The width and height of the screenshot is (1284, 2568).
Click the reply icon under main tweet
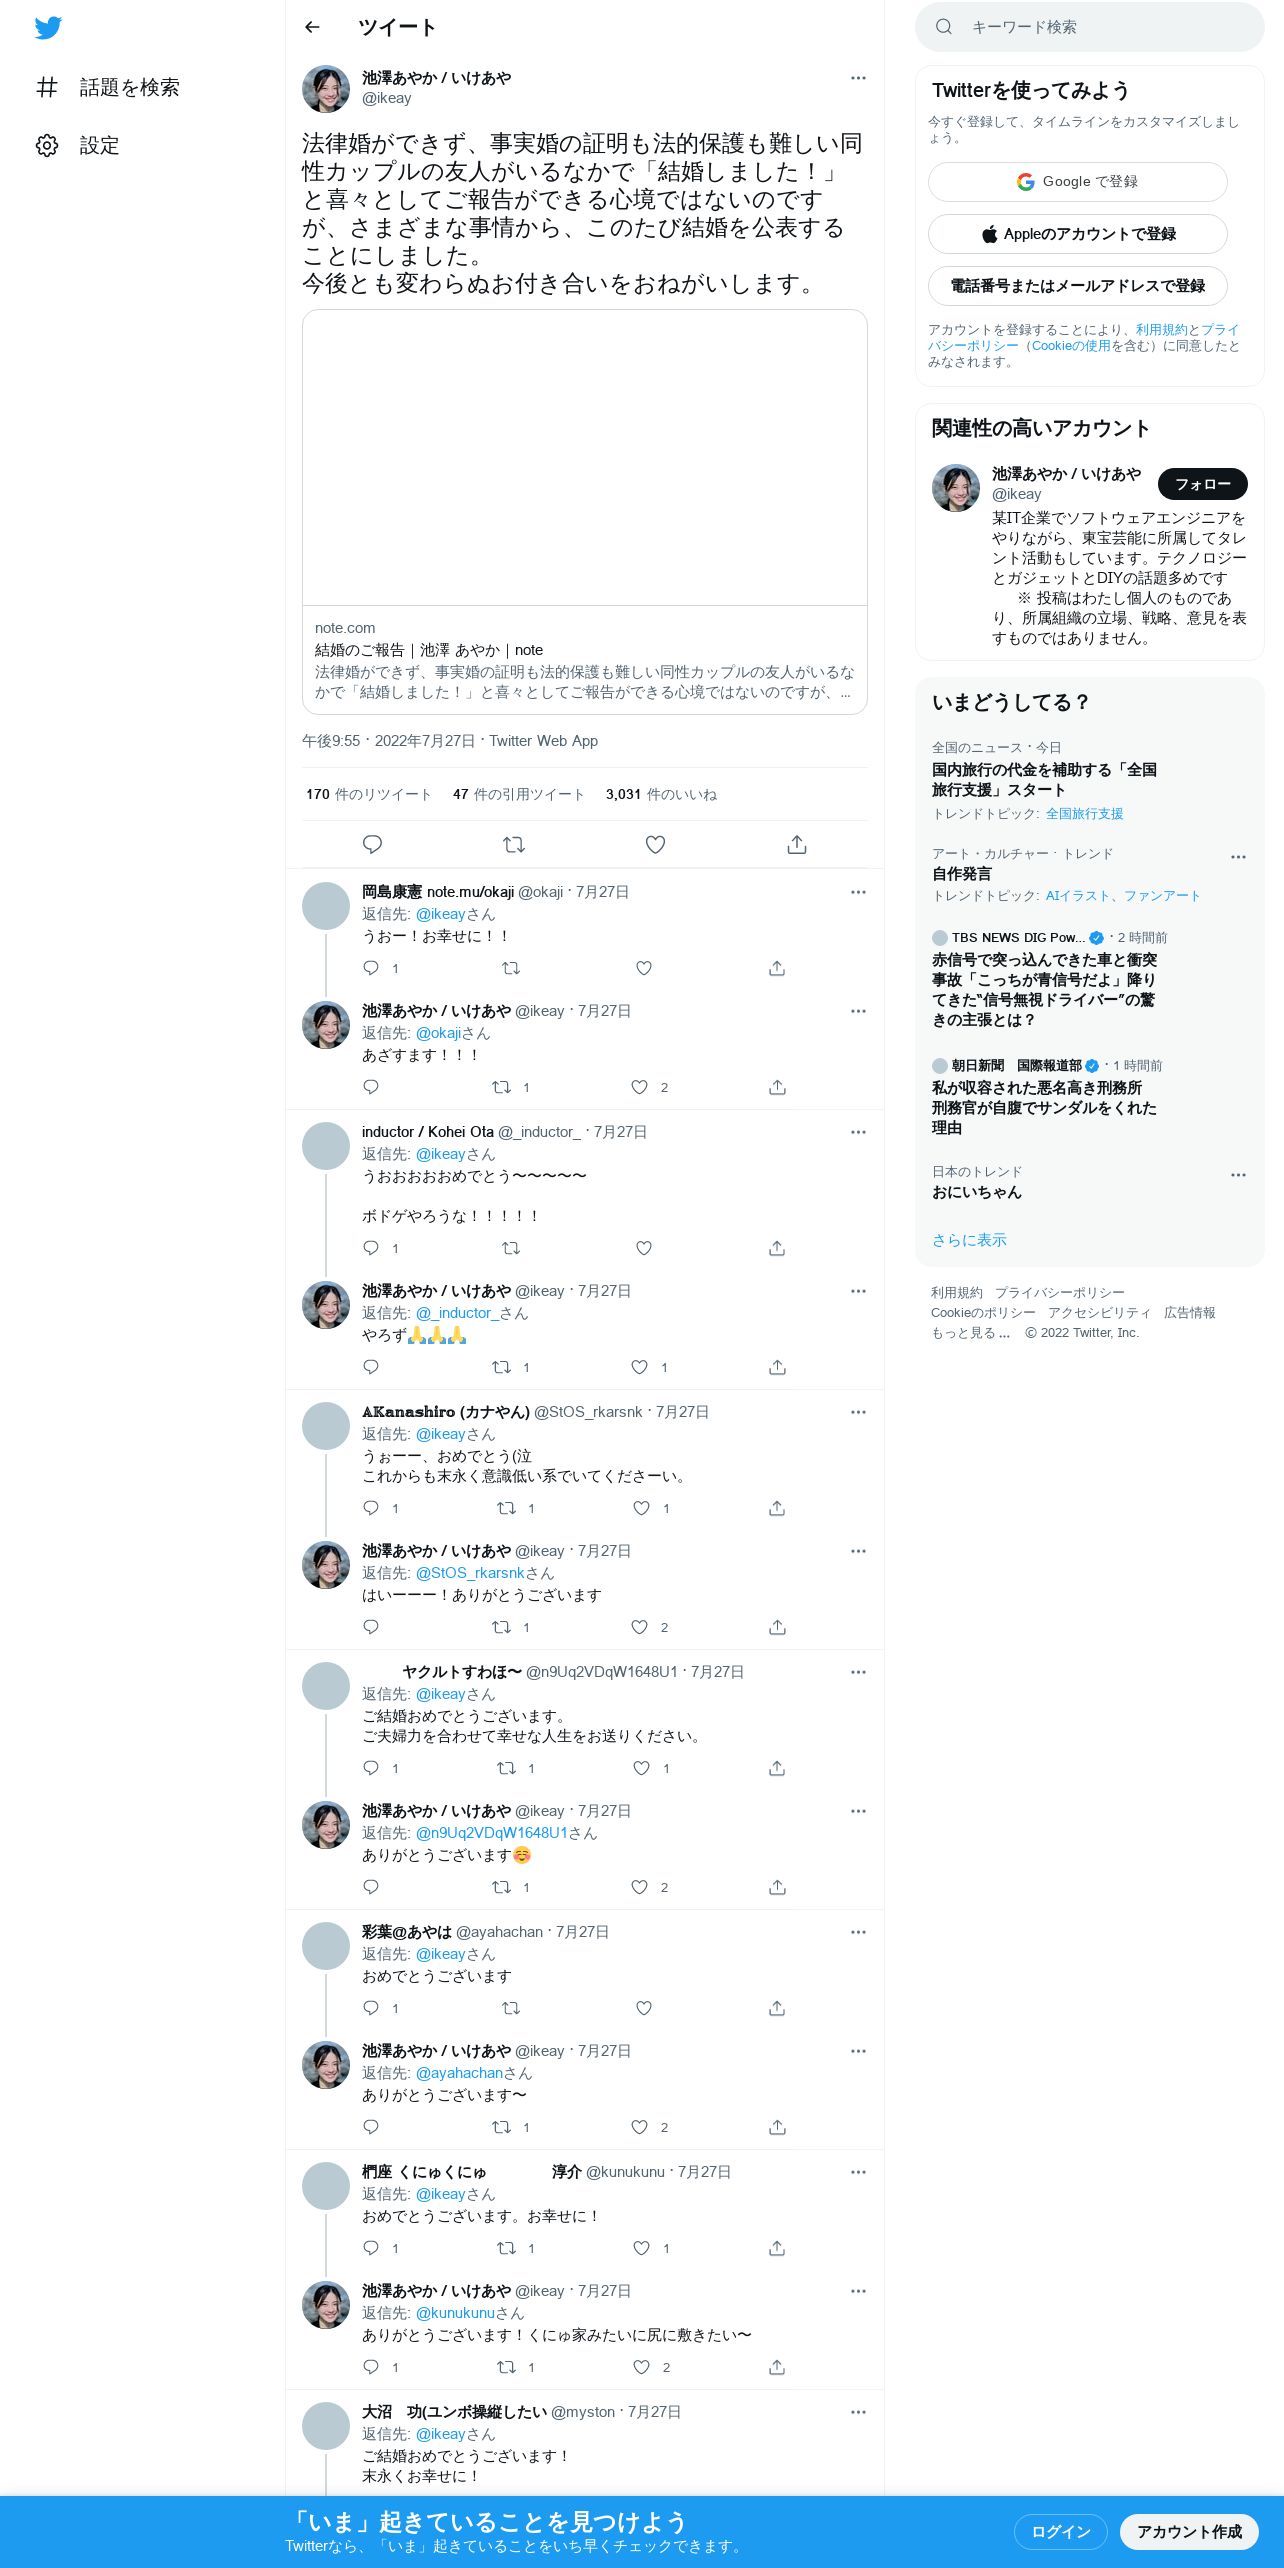point(372,844)
